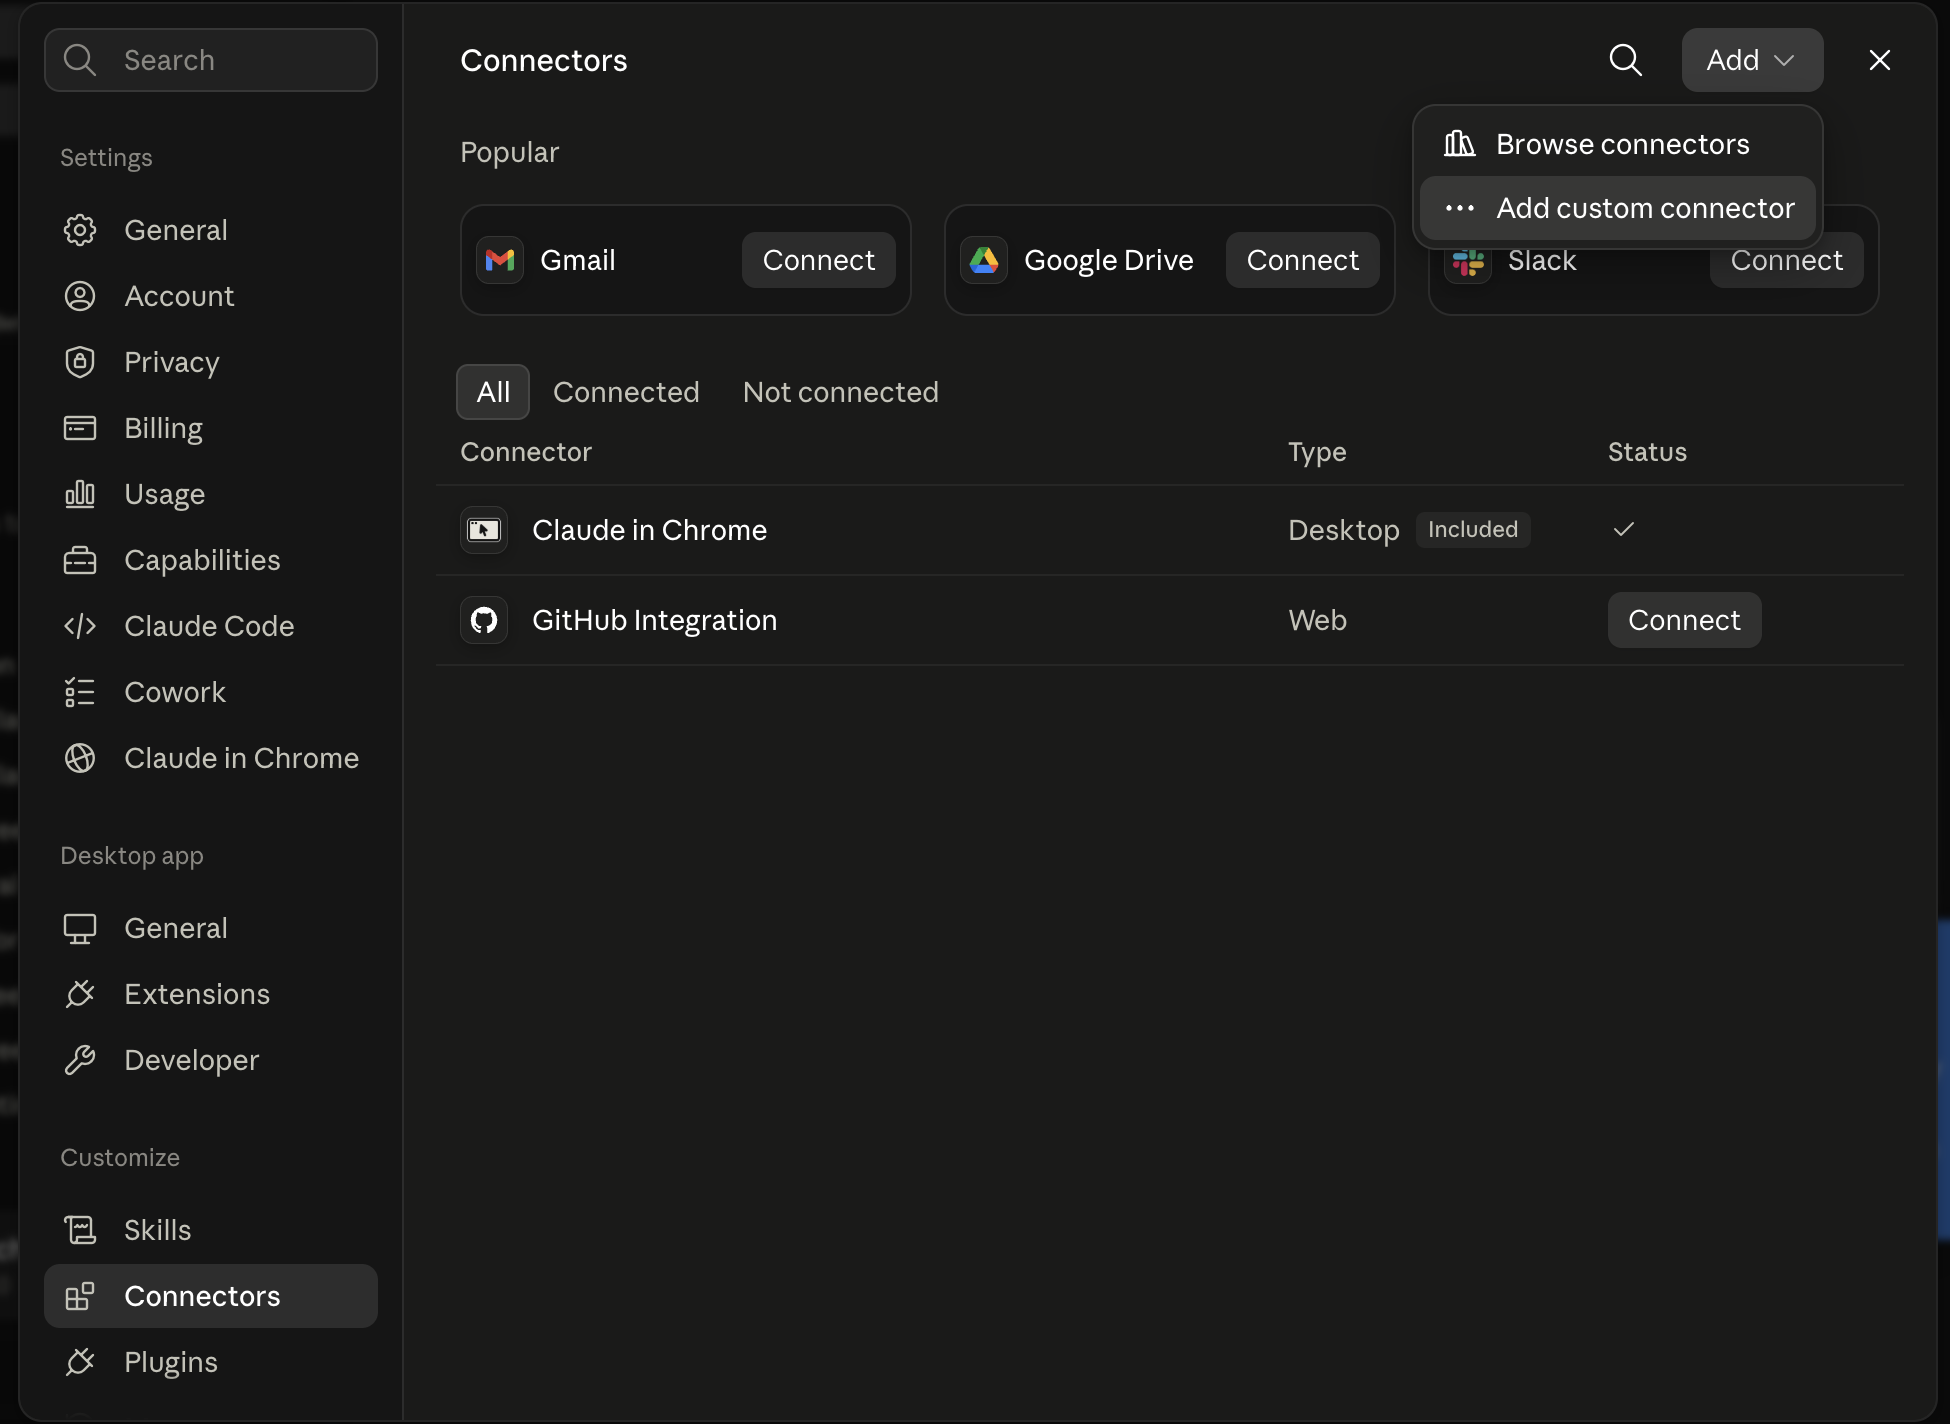
Task: Go to the Billing settings page
Action: coord(211,428)
